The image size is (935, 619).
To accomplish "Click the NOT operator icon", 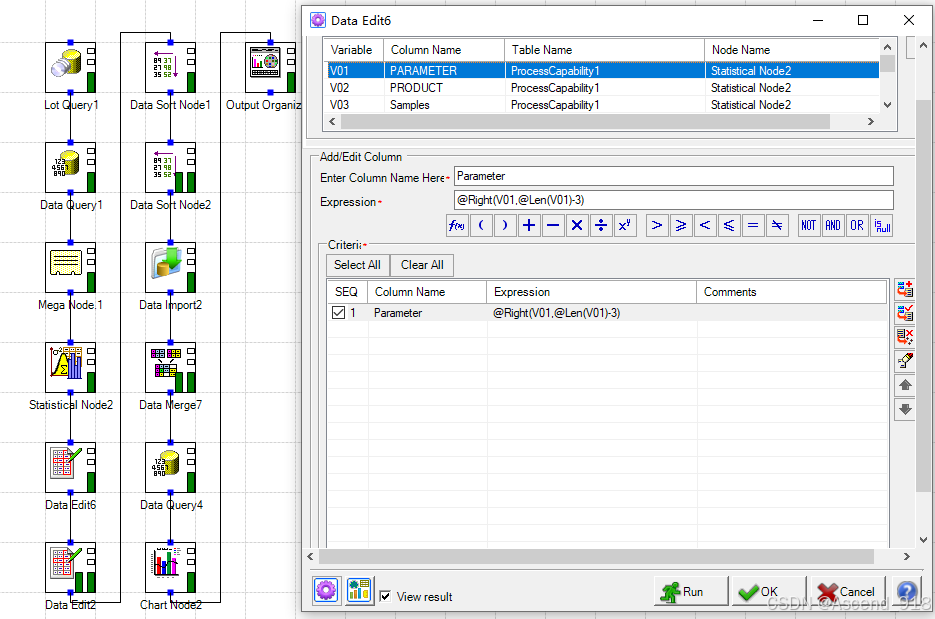I will tap(808, 225).
